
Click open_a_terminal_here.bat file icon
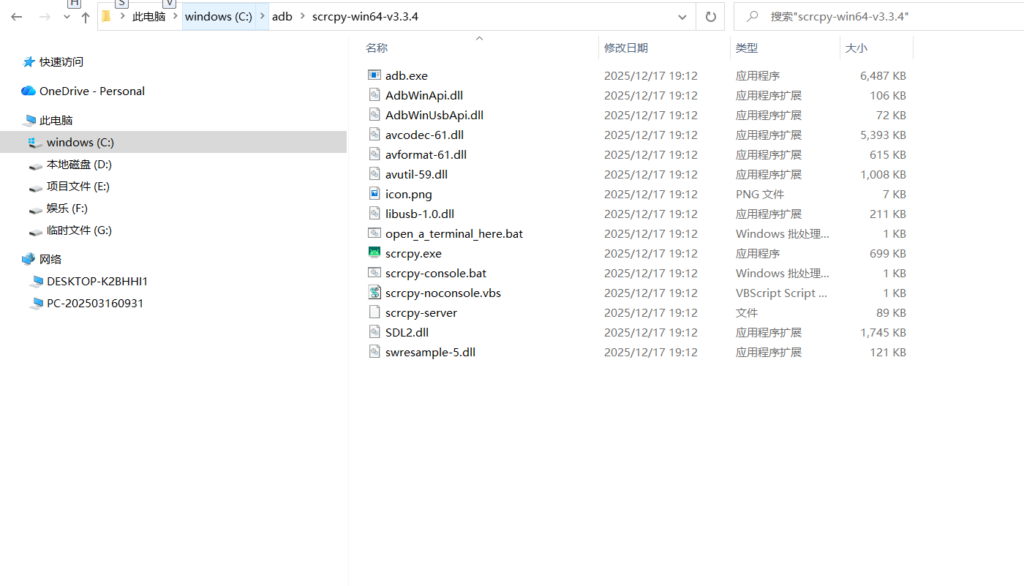click(374, 233)
